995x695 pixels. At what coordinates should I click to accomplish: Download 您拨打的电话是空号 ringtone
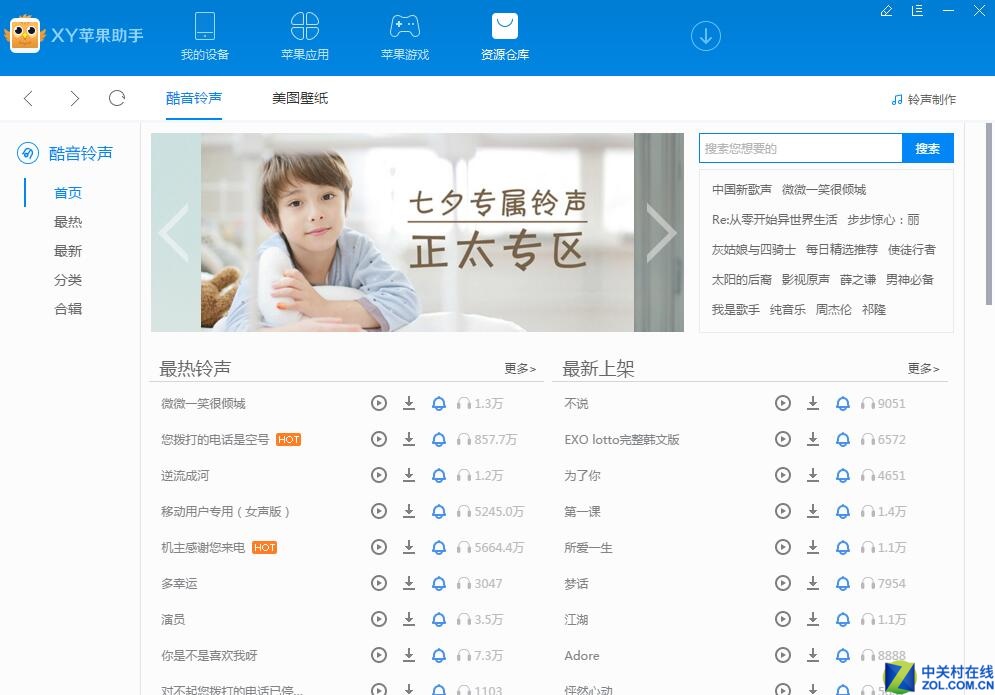[409, 439]
